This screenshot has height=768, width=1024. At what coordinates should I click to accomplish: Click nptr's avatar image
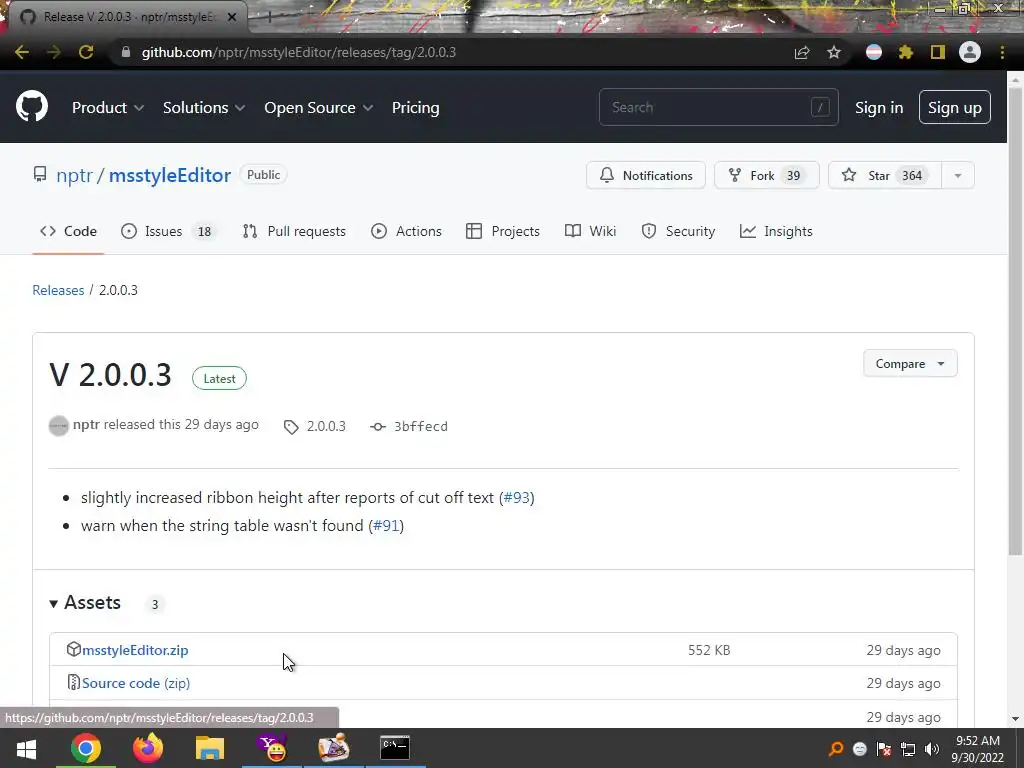point(59,426)
